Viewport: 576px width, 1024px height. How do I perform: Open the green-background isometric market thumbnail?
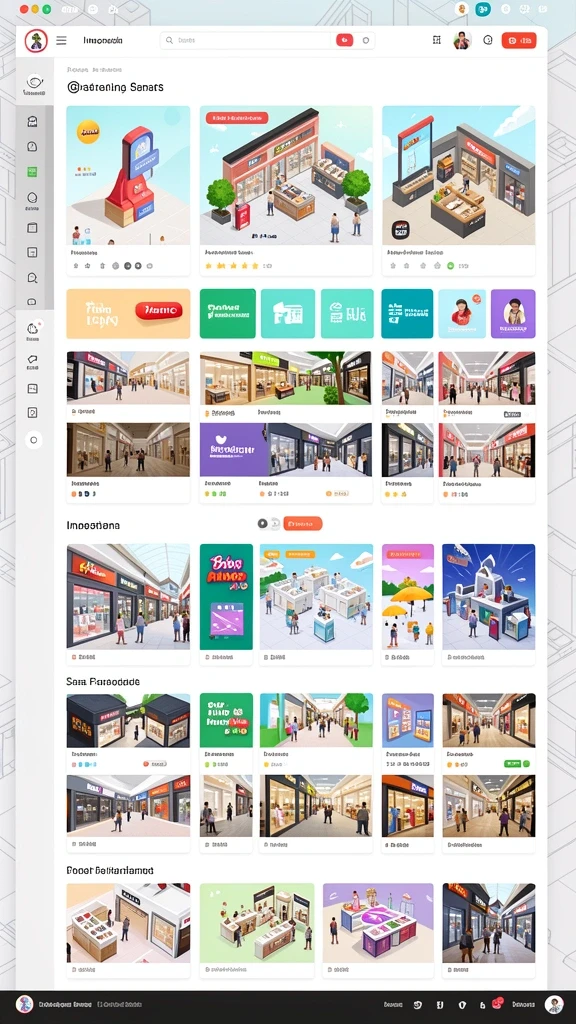click(257, 923)
